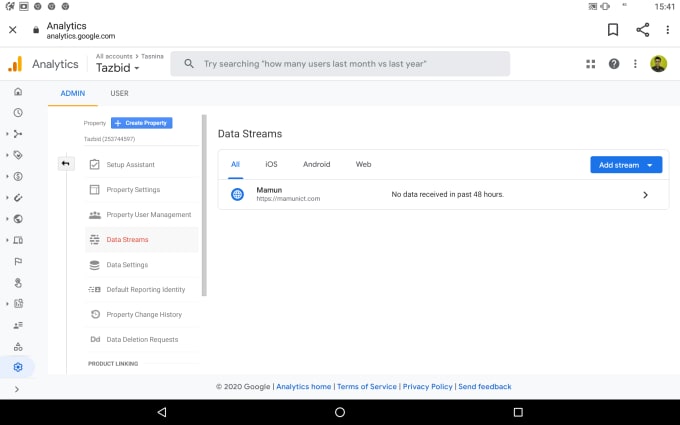Open Property Settings
Screen dimensions: 680x425
coord(142,190)
